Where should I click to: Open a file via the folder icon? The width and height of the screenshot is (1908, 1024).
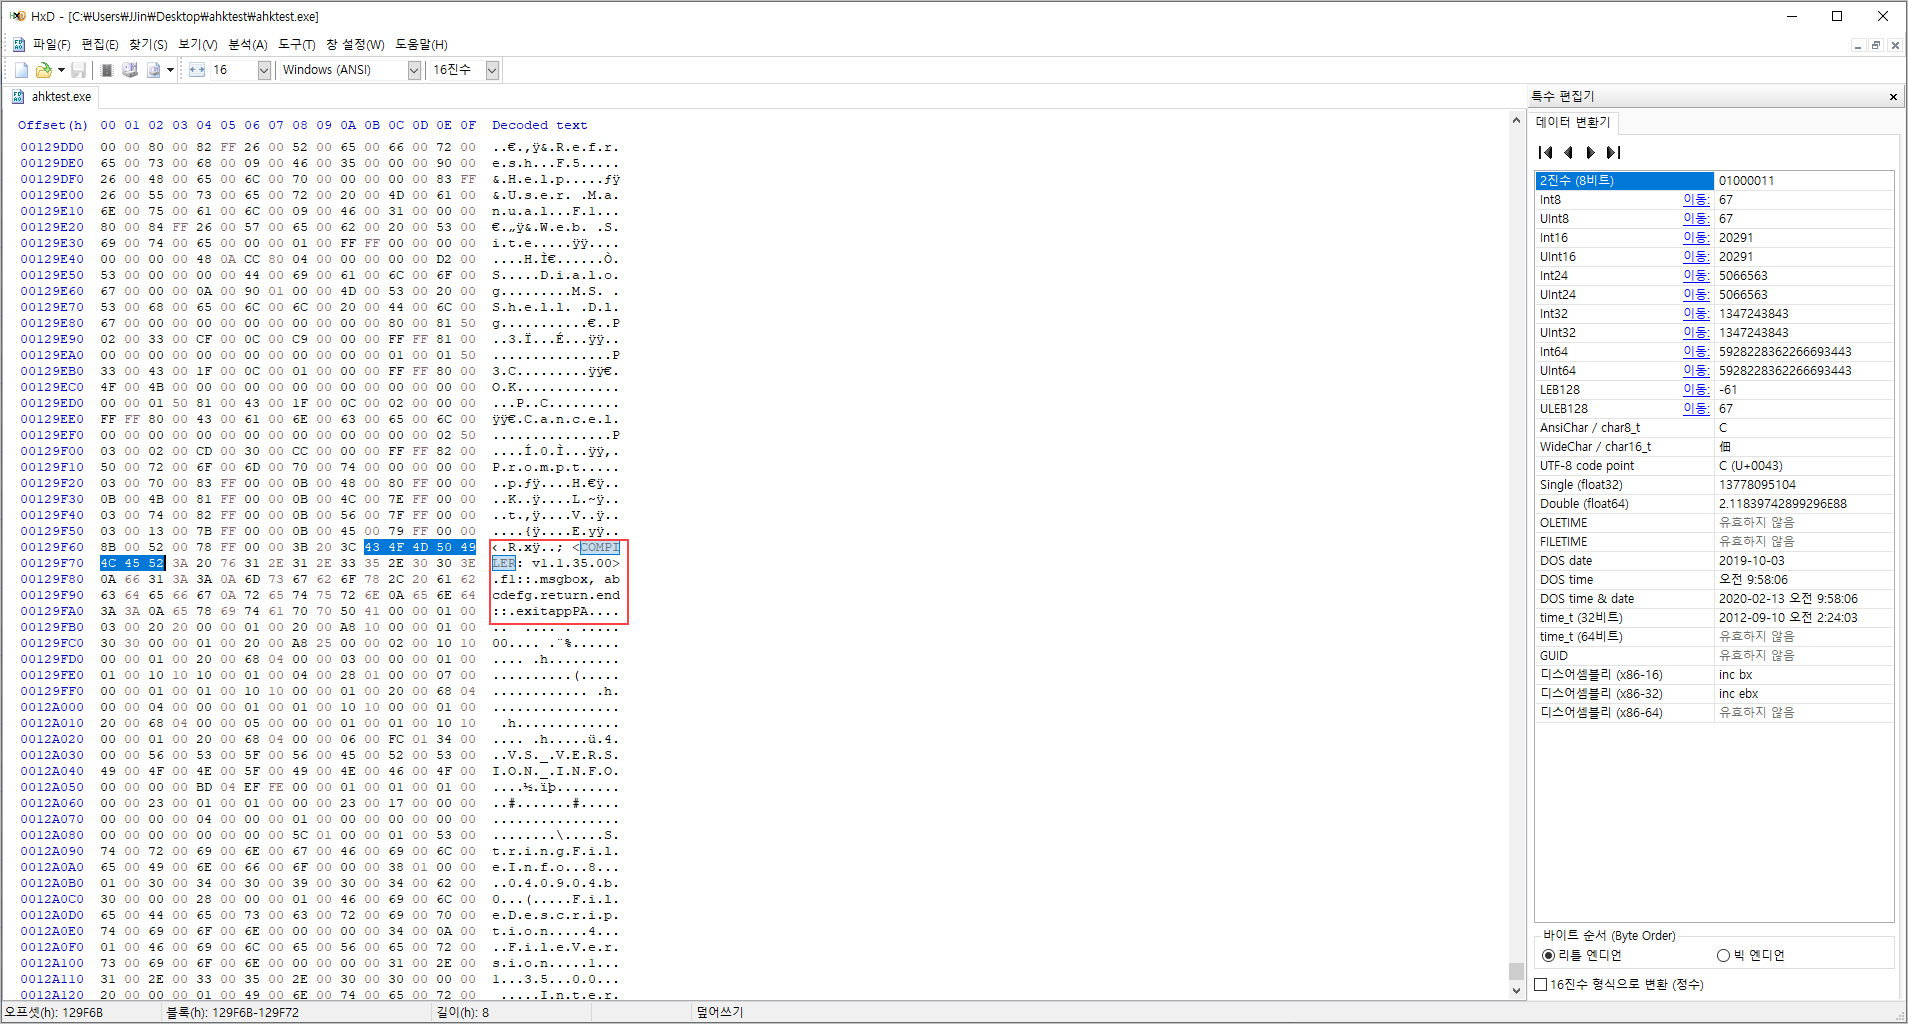pos(43,70)
